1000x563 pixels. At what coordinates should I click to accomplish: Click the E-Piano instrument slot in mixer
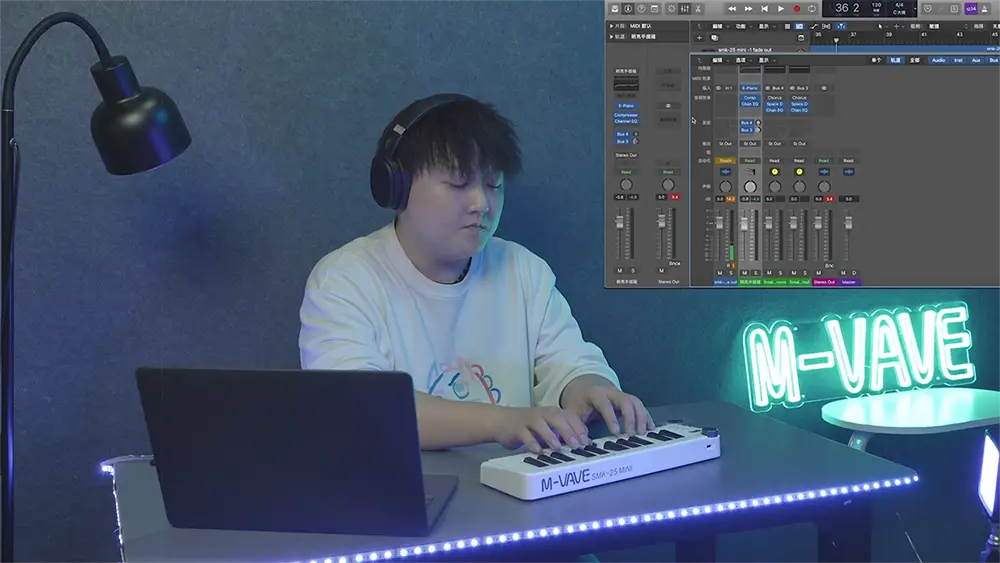750,88
